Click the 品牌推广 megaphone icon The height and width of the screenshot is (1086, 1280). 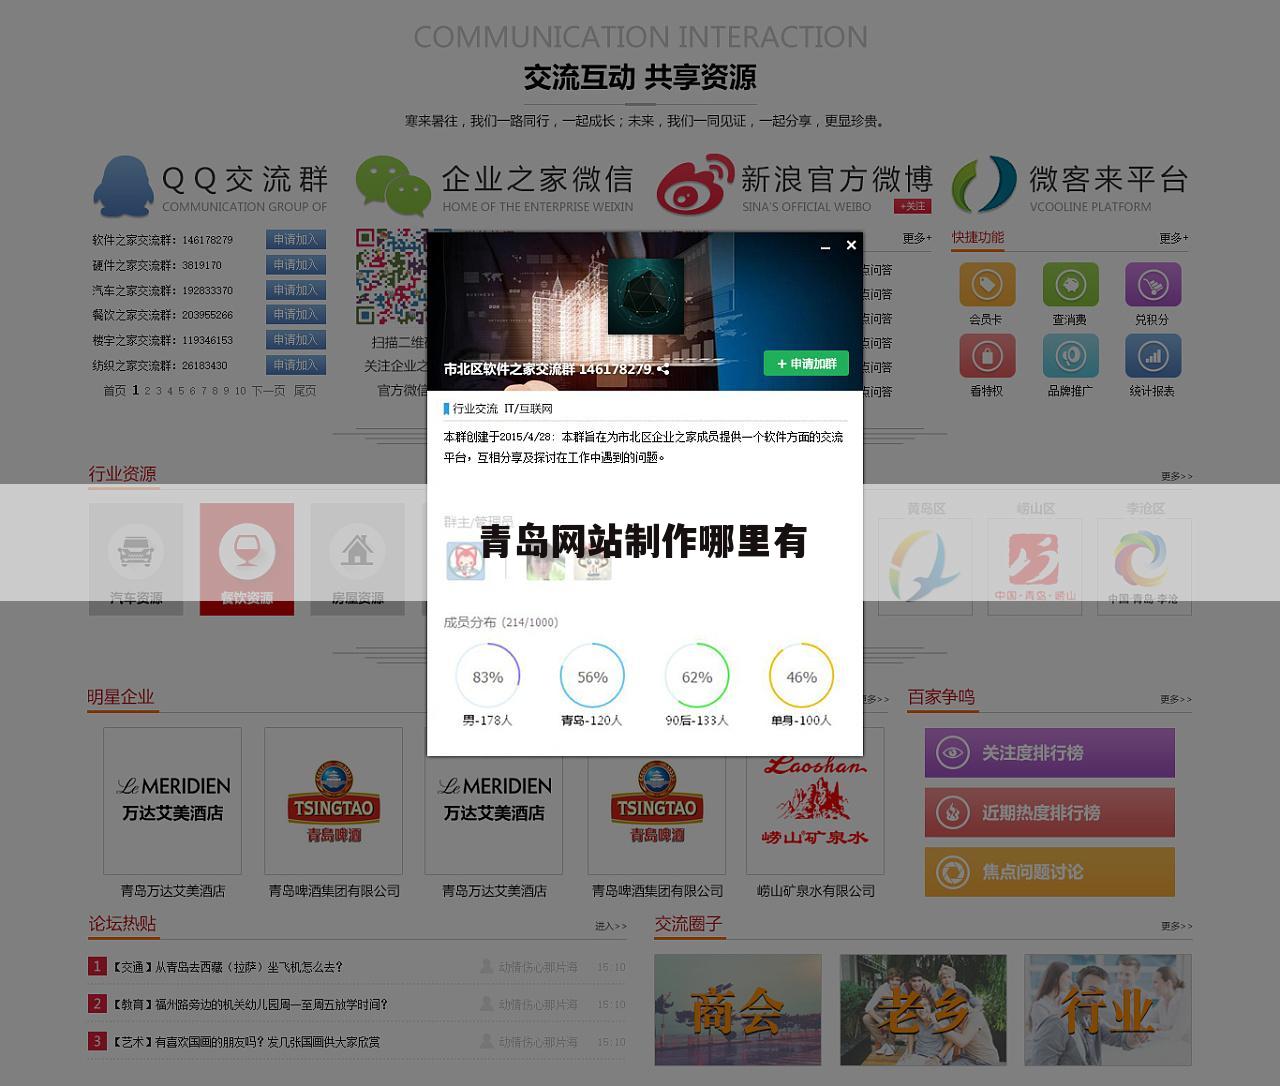[1071, 356]
